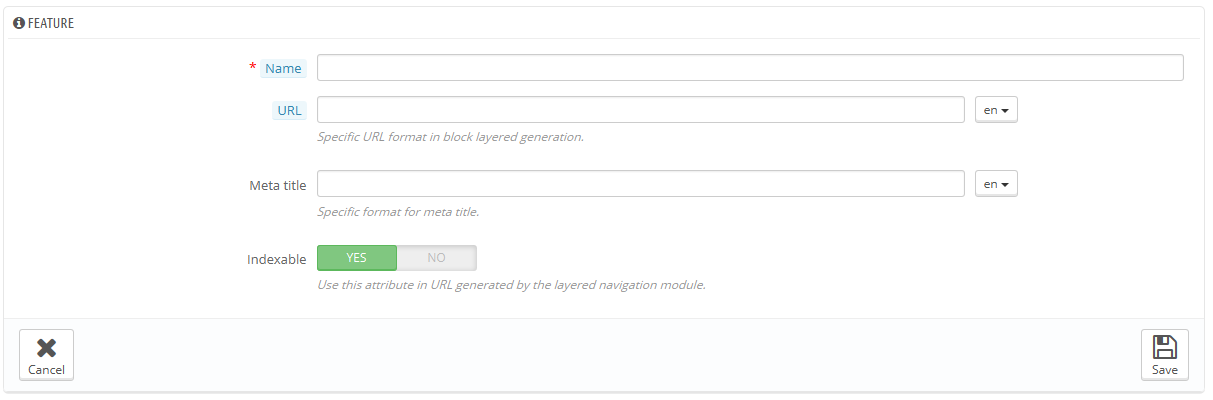Click the red required asterisk by Name
Viewport: 1213px width, 400px height.
tap(252, 67)
